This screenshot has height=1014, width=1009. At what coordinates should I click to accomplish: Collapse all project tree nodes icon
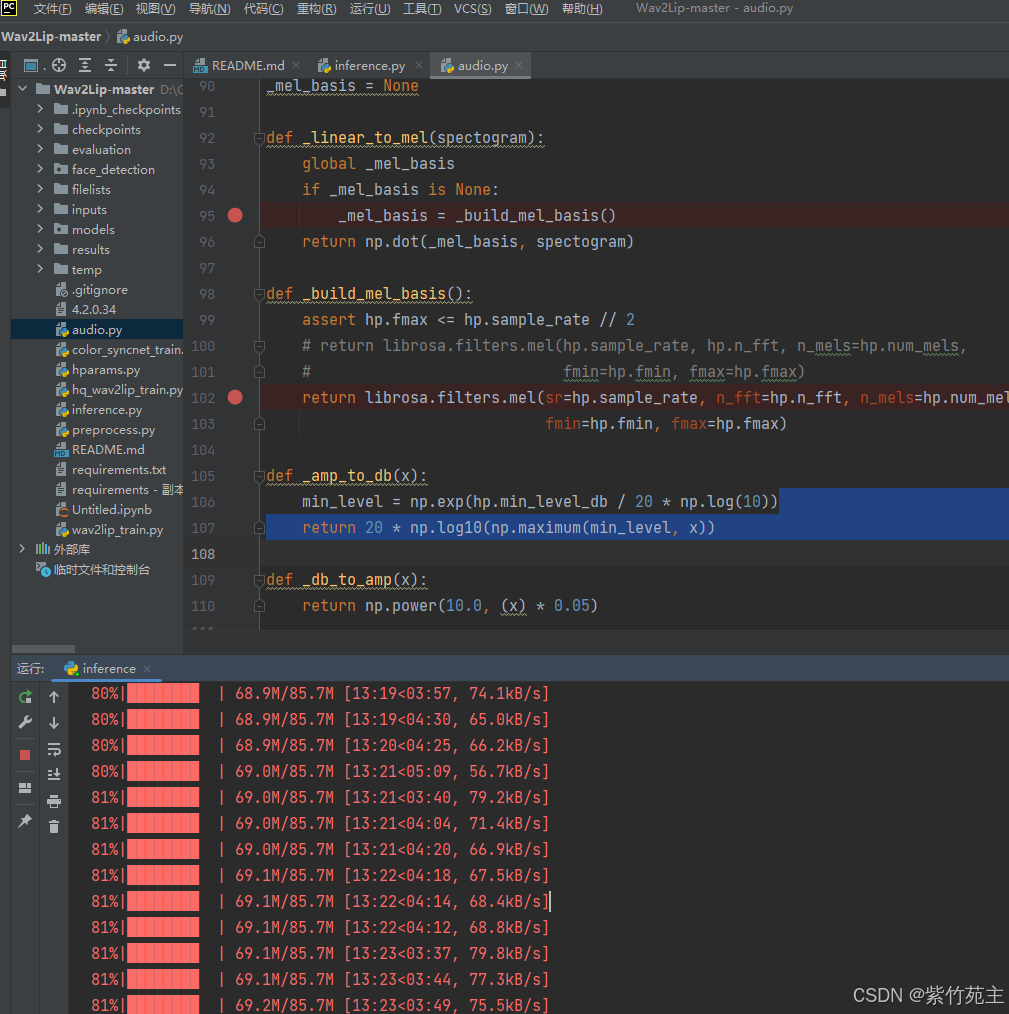coord(111,65)
